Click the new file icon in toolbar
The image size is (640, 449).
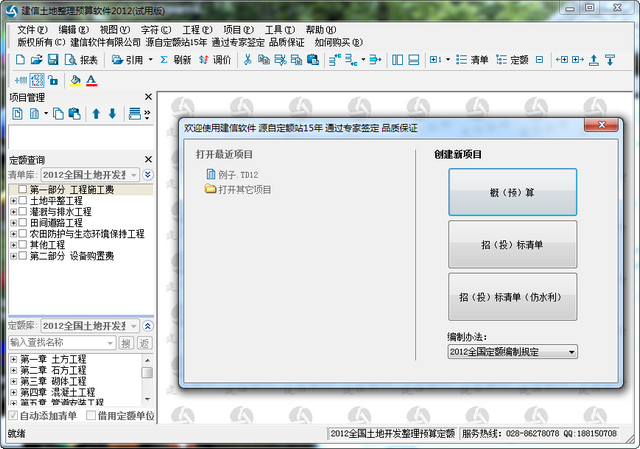(20, 60)
